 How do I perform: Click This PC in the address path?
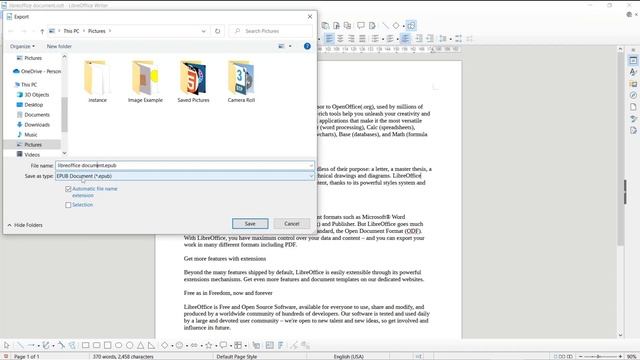click(x=71, y=31)
